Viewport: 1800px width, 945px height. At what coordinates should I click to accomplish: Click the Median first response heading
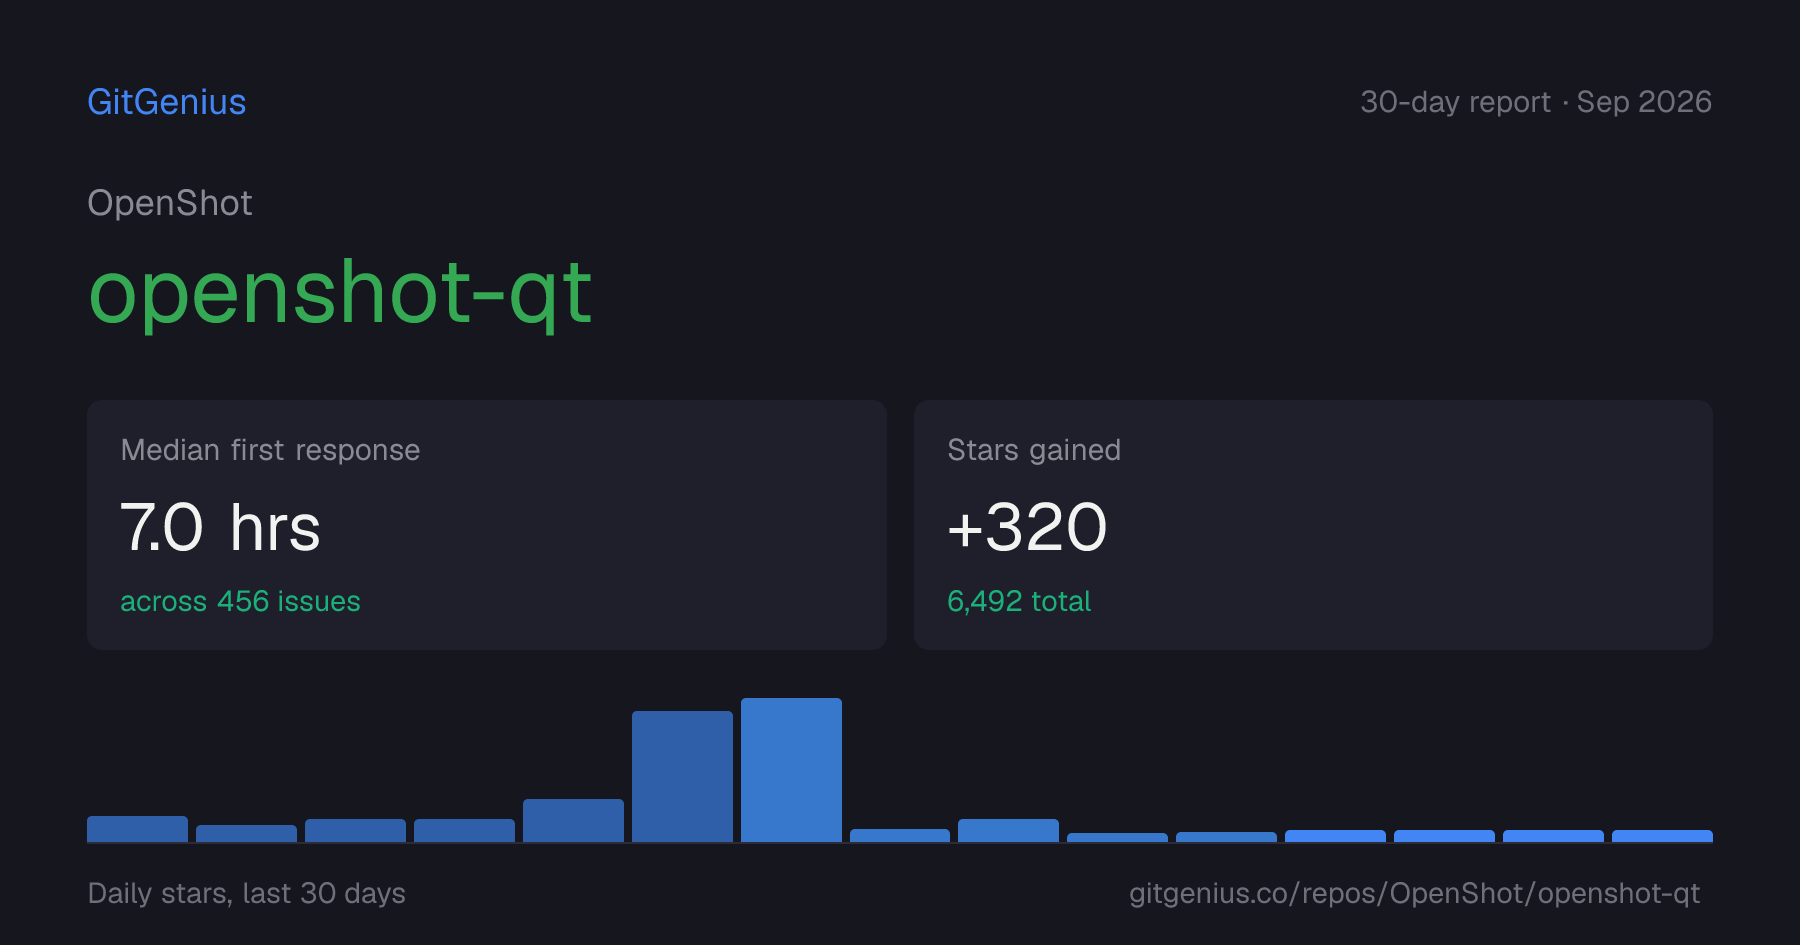tap(270, 450)
